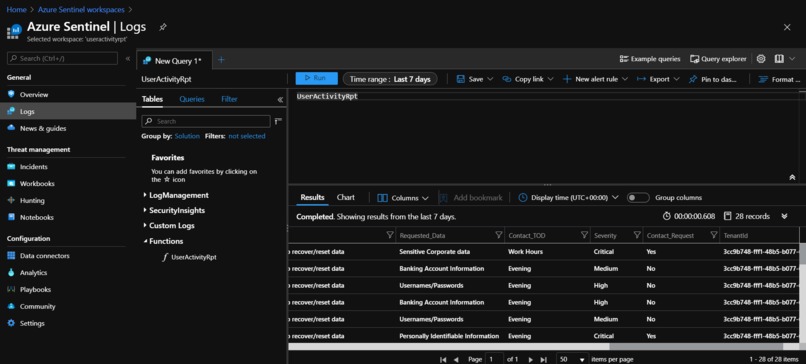Open Analytics under Configuration
Screen dimensions: 806x364
tap(33, 272)
